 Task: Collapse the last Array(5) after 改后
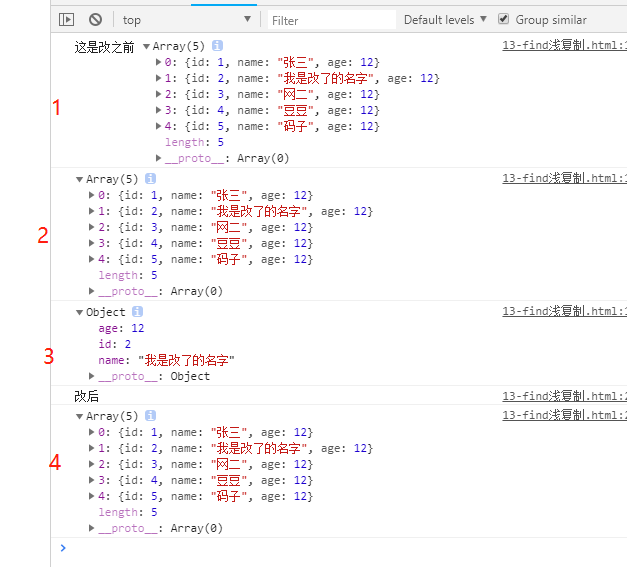click(x=80, y=417)
